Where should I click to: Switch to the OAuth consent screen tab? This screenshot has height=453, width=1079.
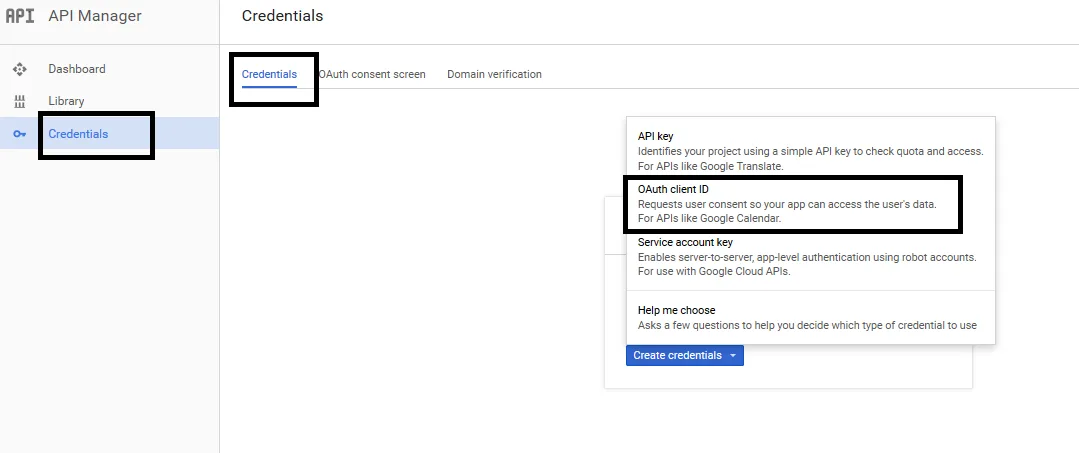372,74
